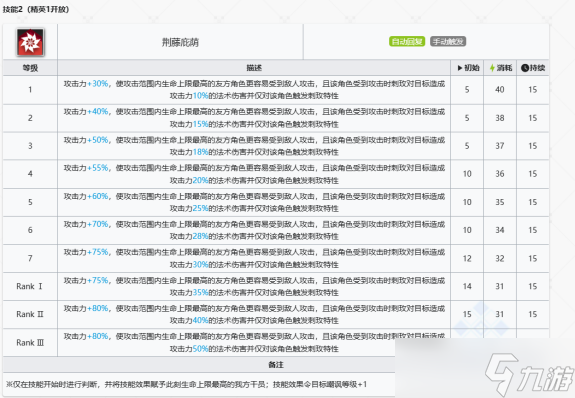Click the level 7 row label
The height and width of the screenshot is (398, 575).
tap(30, 258)
